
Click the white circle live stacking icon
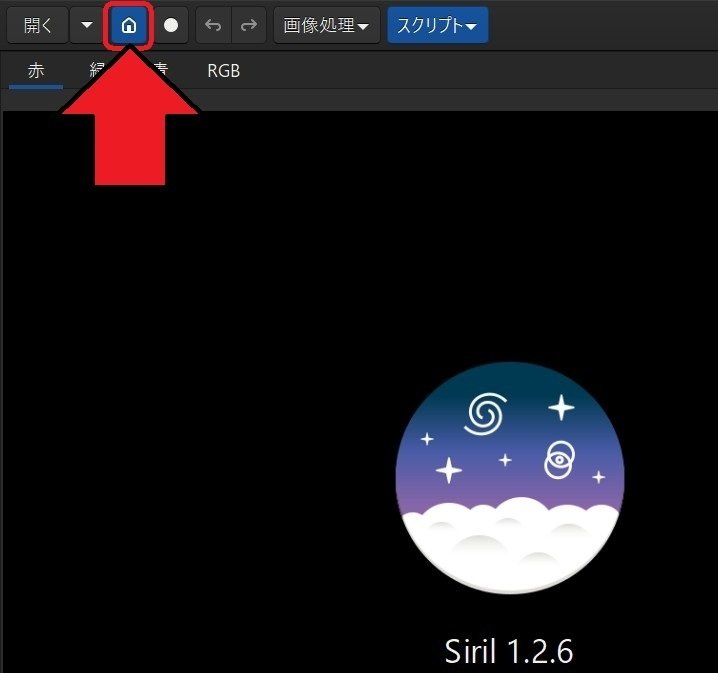pyautogui.click(x=171, y=25)
